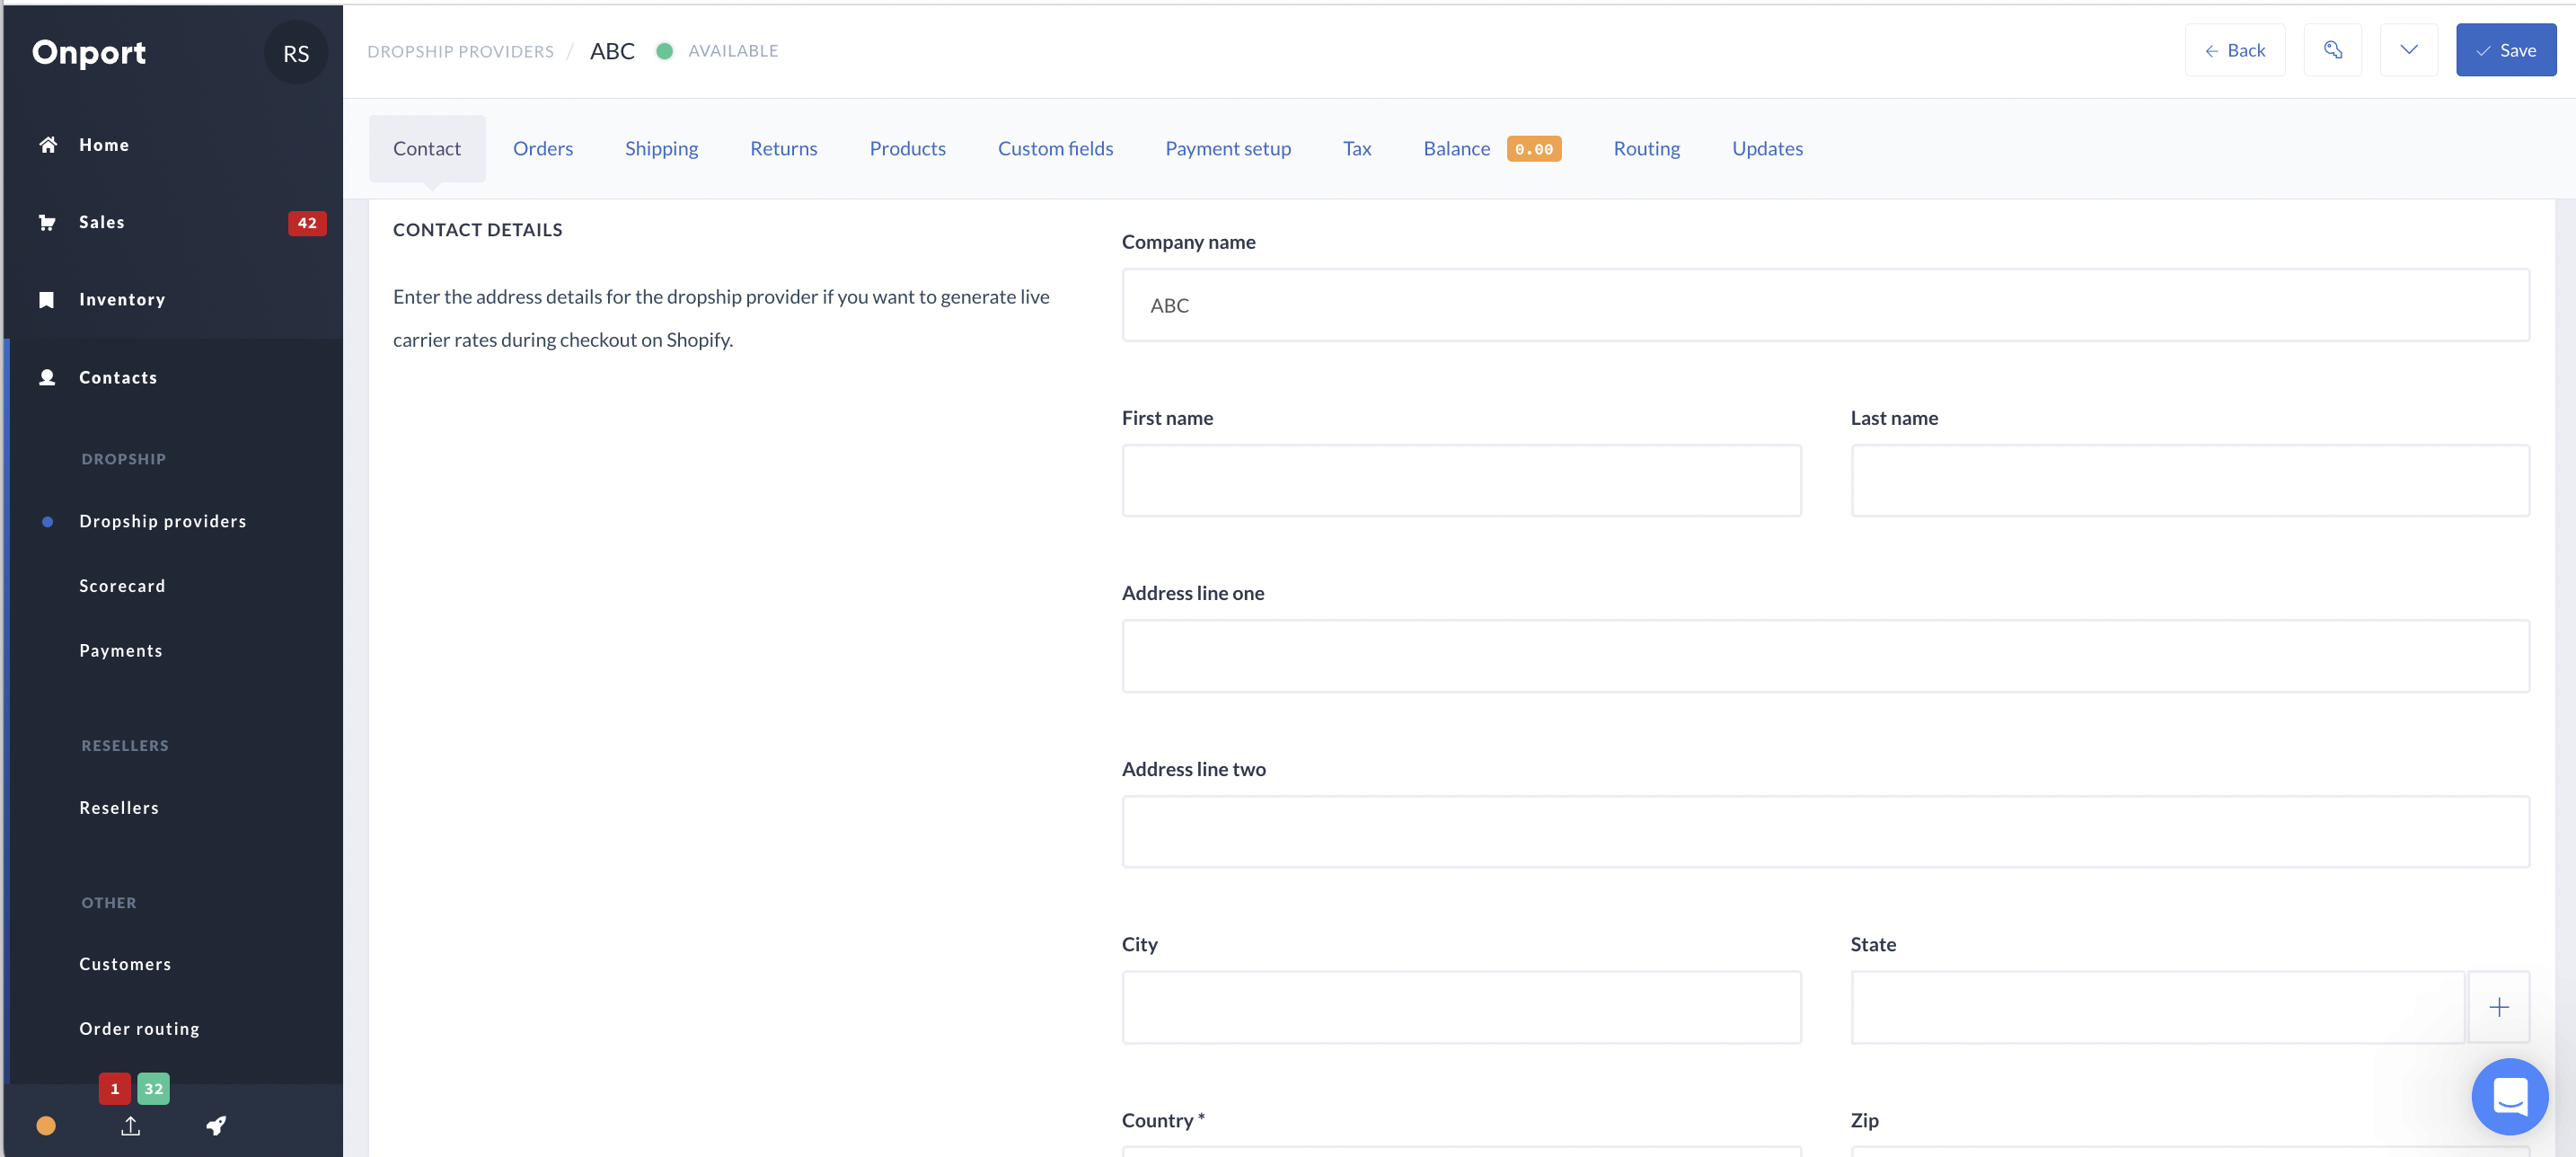The height and width of the screenshot is (1157, 2576).
Task: Follow the Dropship Providers breadcrumb link
Action: 460,51
